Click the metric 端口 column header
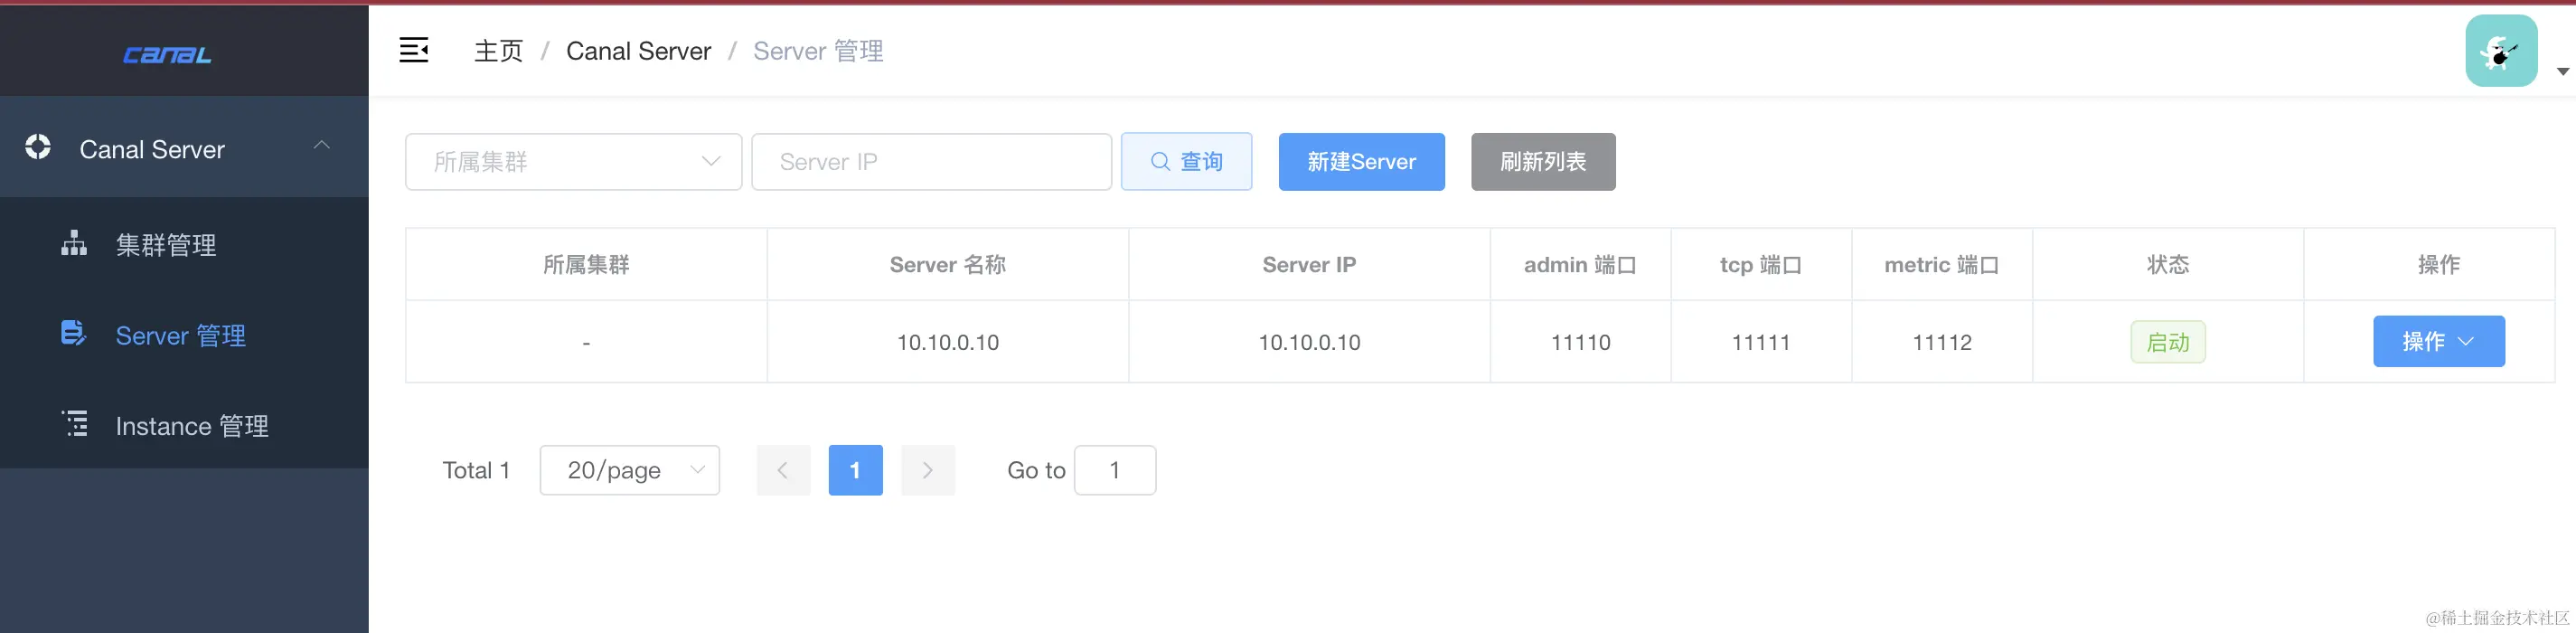 tap(1942, 265)
